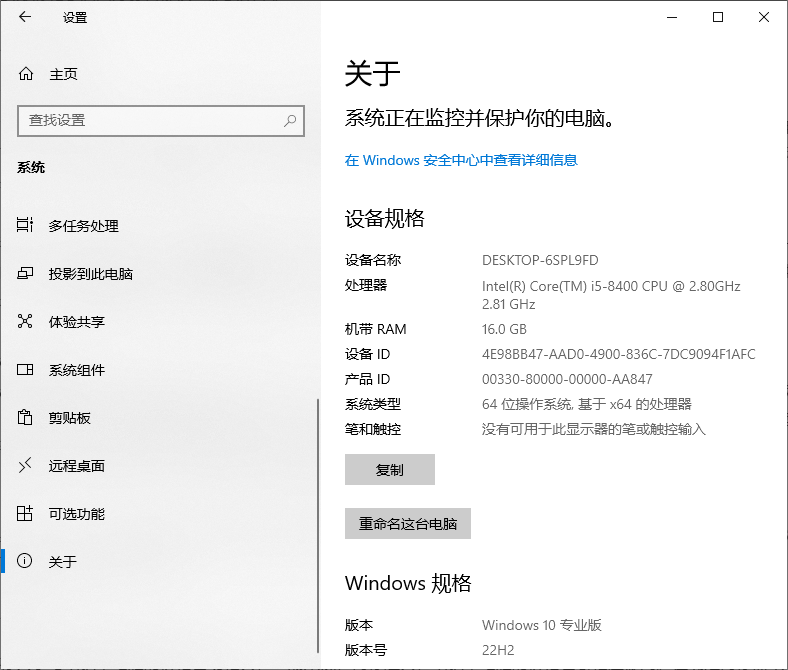The image size is (788, 670).
Task: Click the 机带 RAM label
Action: click(x=375, y=329)
